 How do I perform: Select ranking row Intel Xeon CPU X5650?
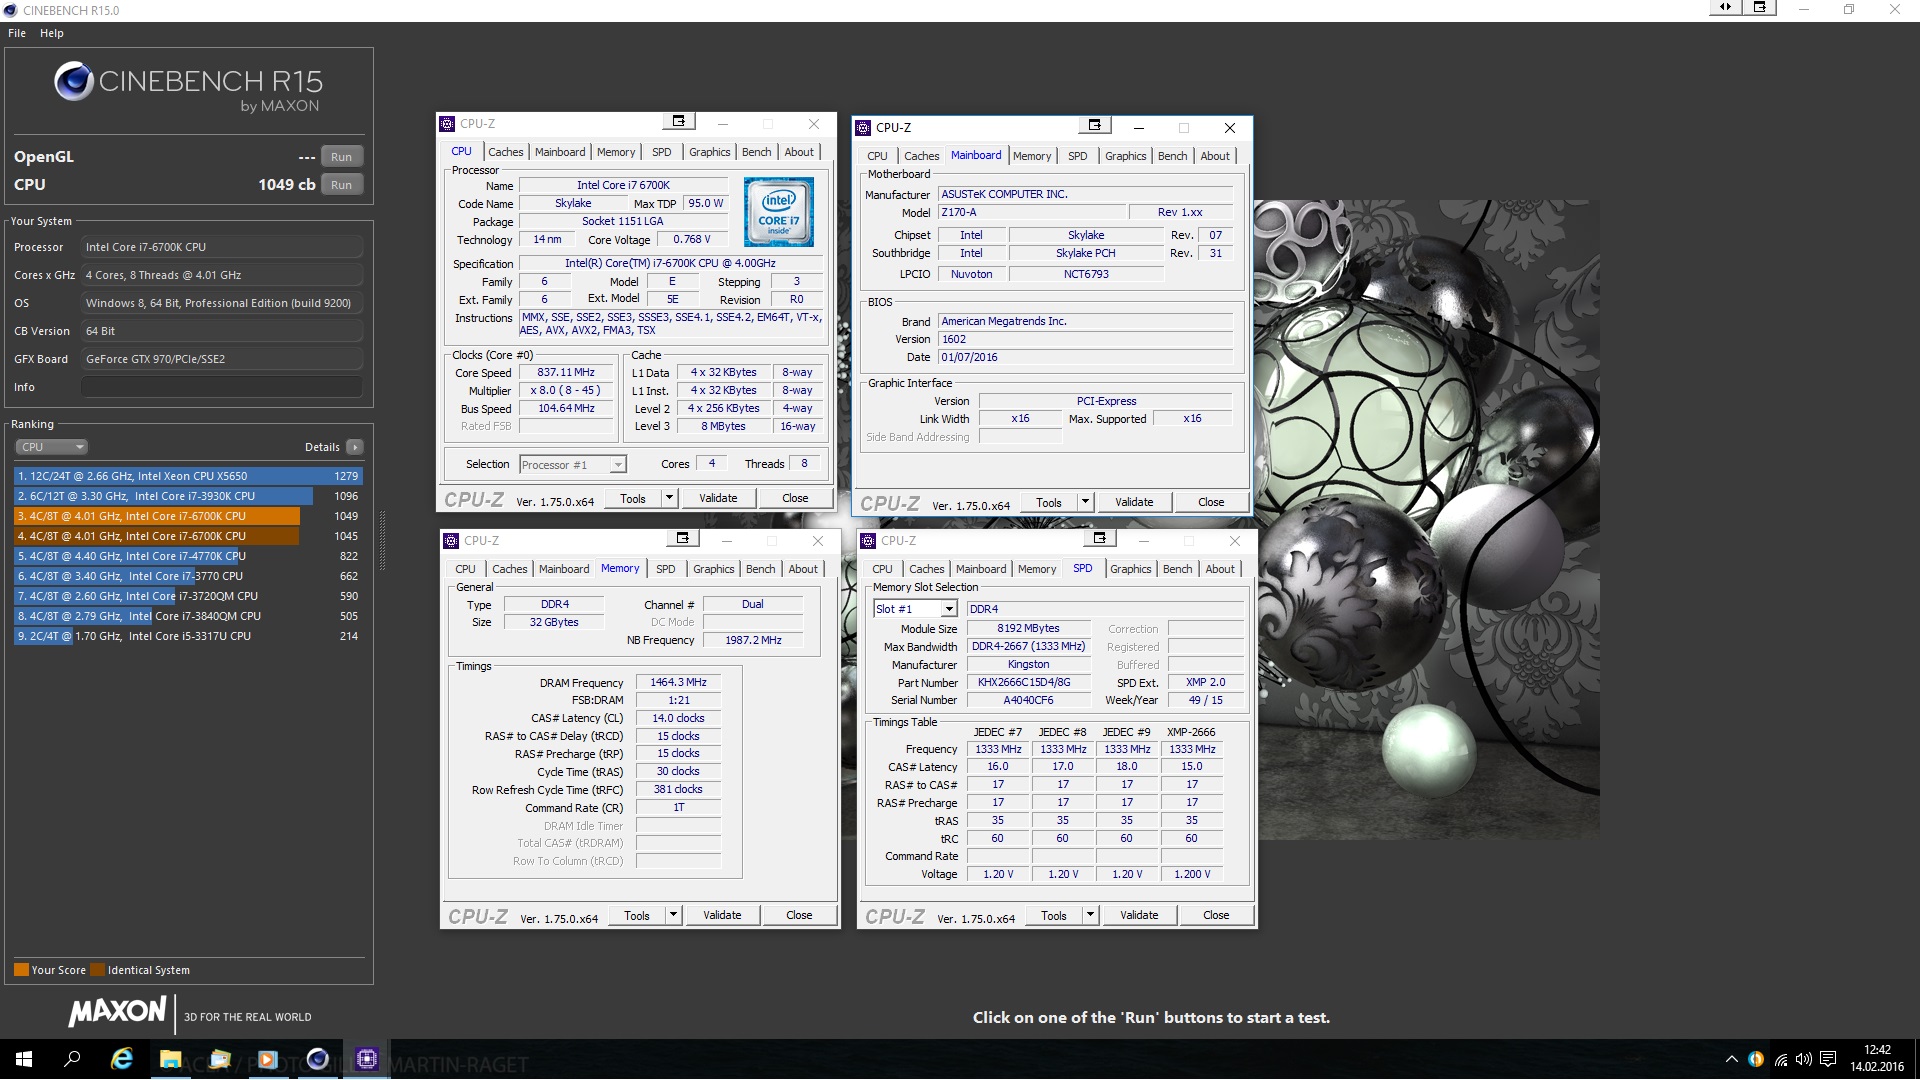pyautogui.click(x=188, y=476)
